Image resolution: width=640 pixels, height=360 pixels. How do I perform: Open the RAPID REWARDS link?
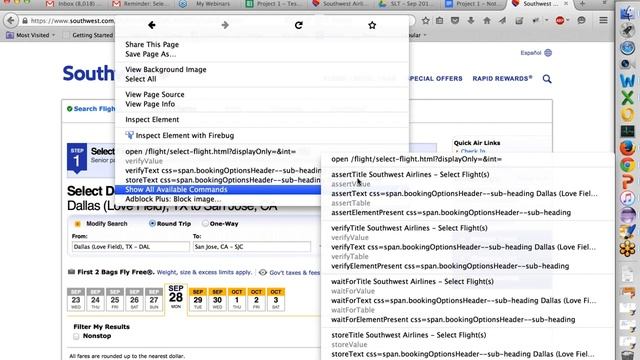502,78
